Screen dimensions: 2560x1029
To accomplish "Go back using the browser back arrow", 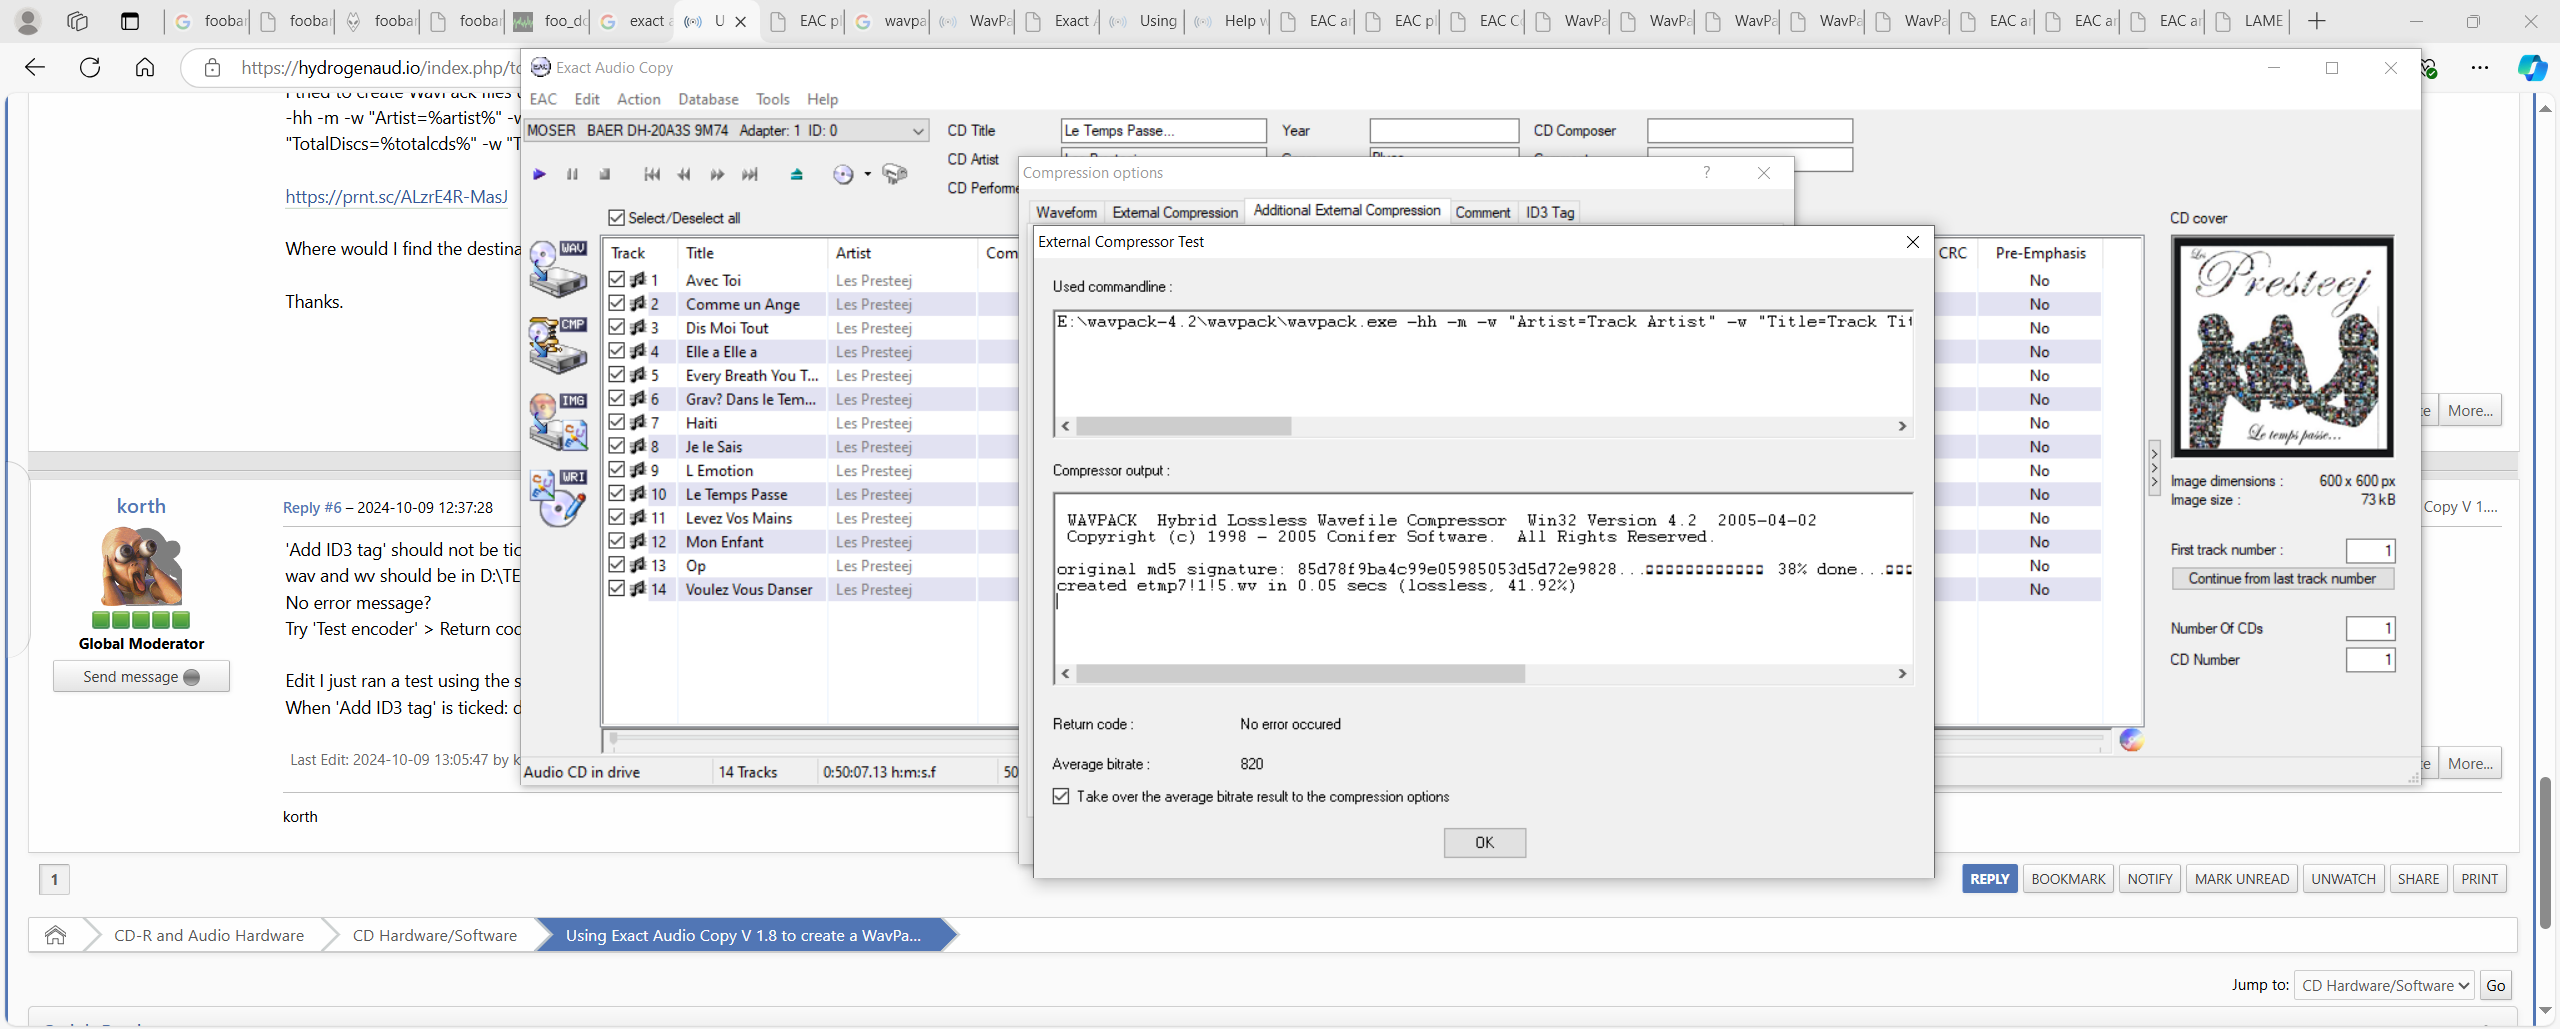I will 35,67.
